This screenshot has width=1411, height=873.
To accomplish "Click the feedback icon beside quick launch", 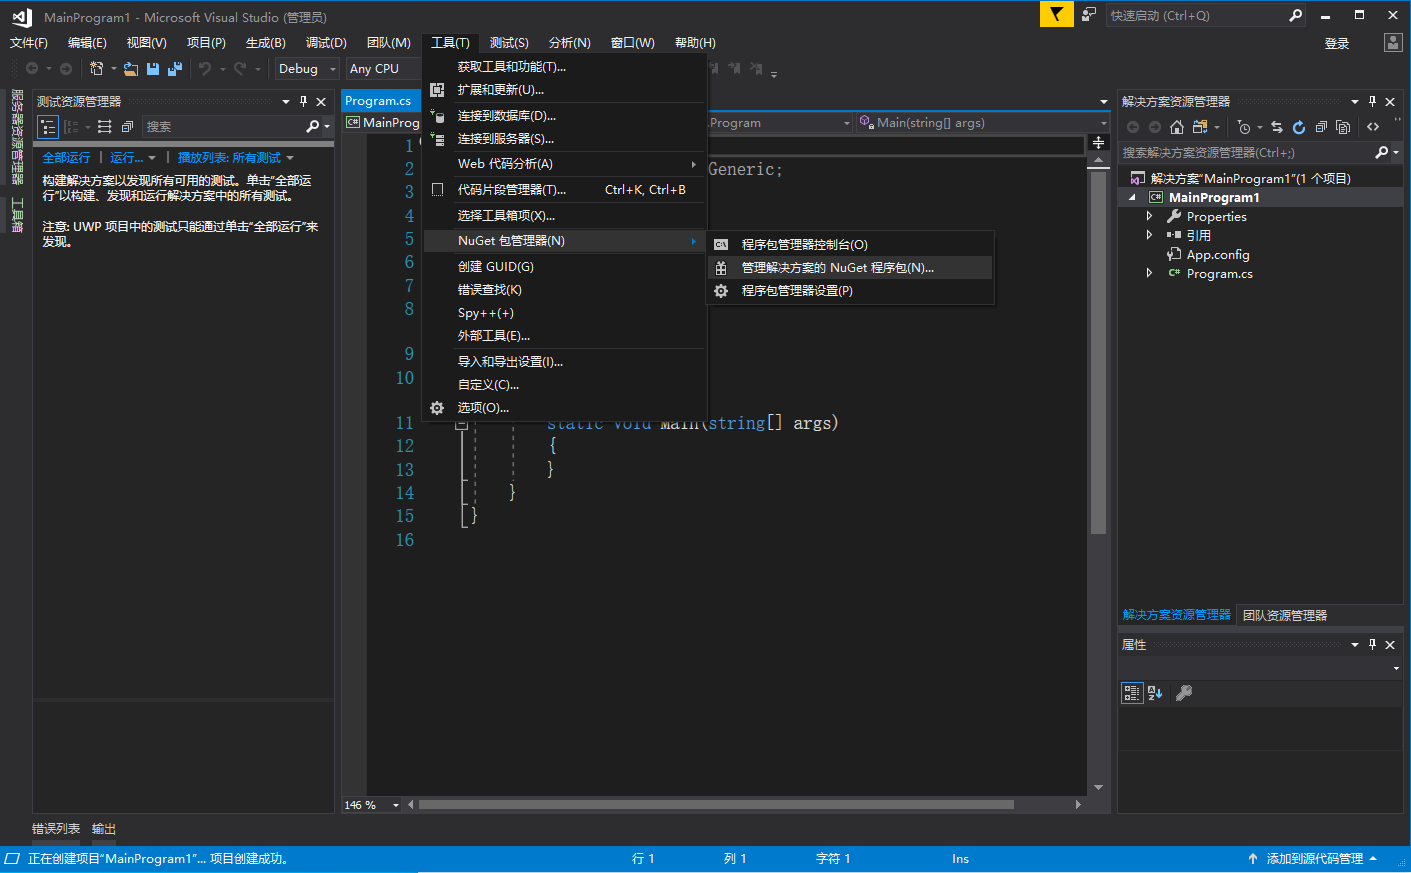I will 1089,14.
